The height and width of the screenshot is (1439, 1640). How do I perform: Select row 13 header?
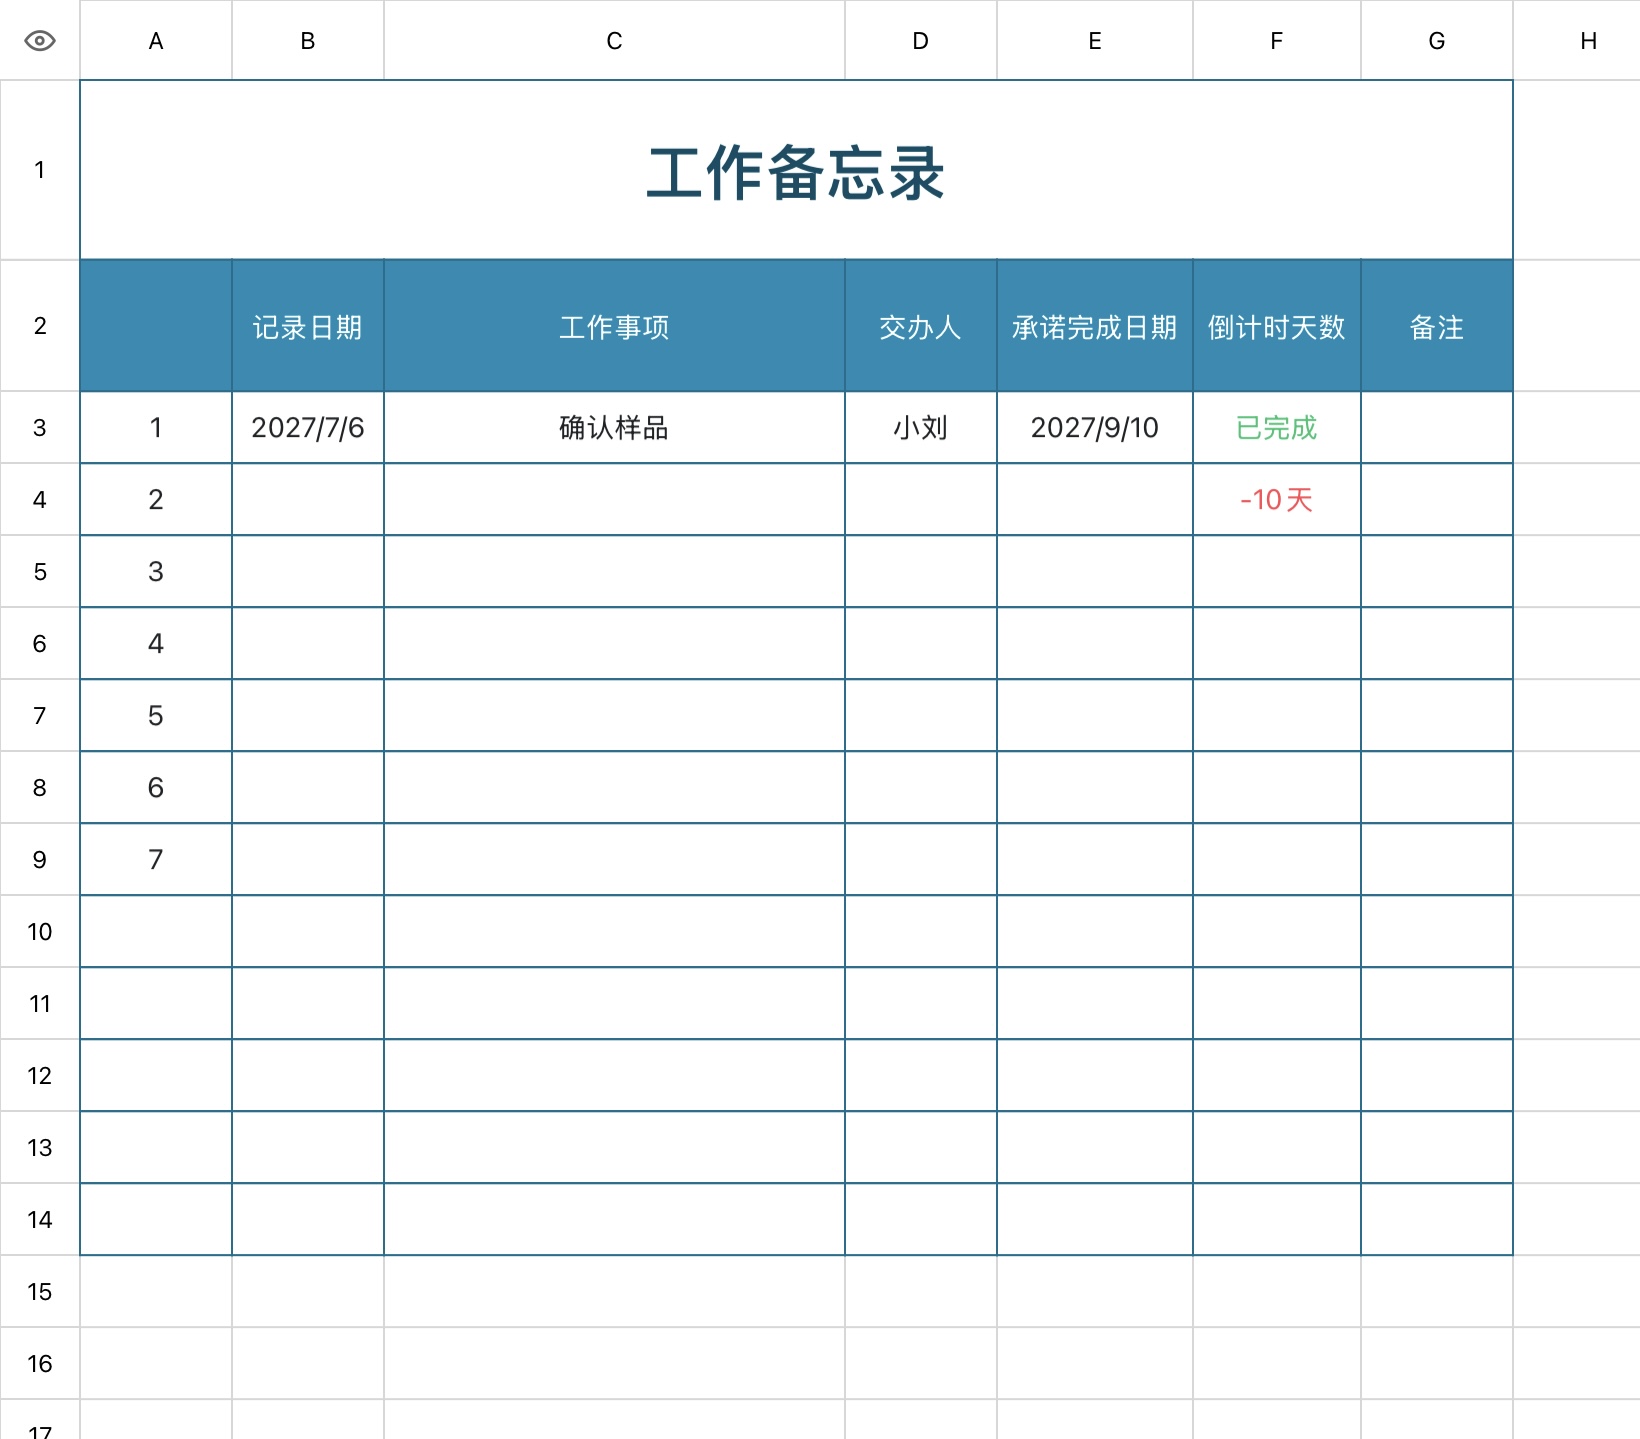tap(40, 1147)
